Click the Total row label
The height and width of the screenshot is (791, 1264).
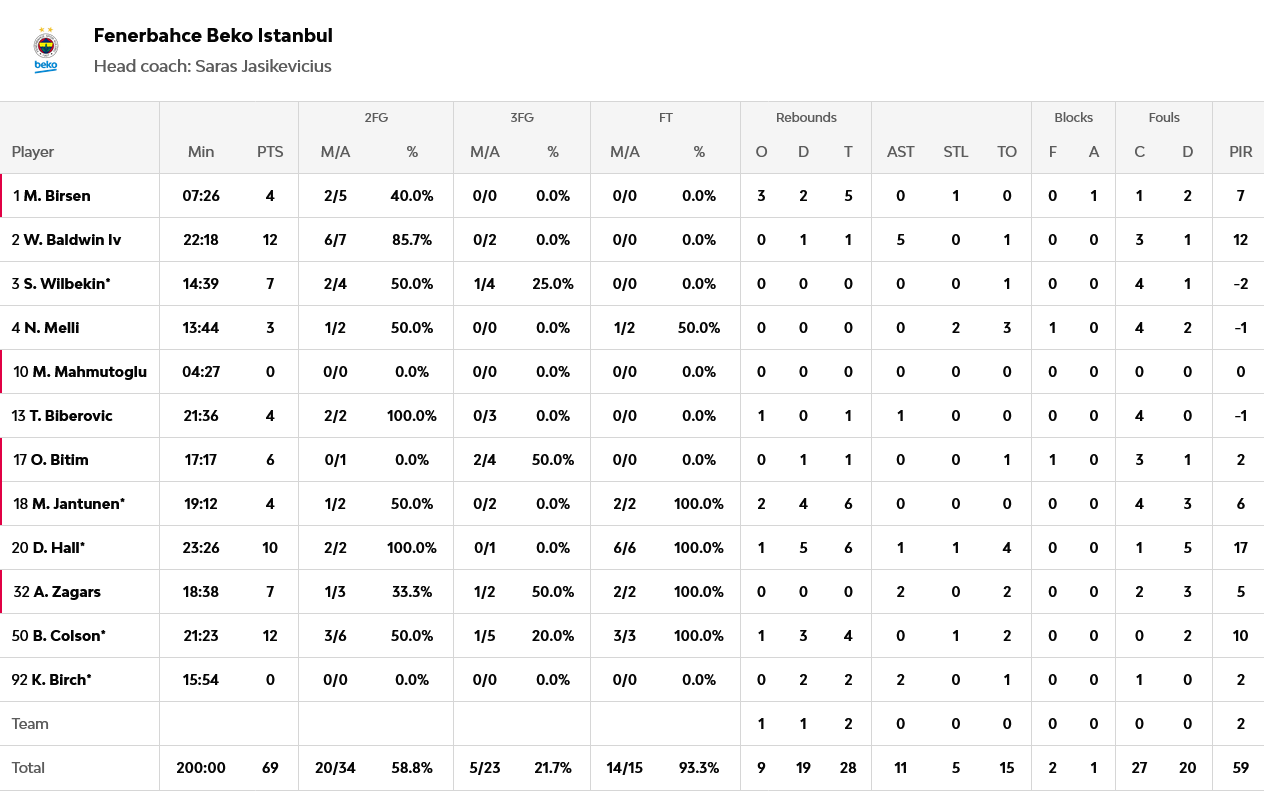point(28,768)
